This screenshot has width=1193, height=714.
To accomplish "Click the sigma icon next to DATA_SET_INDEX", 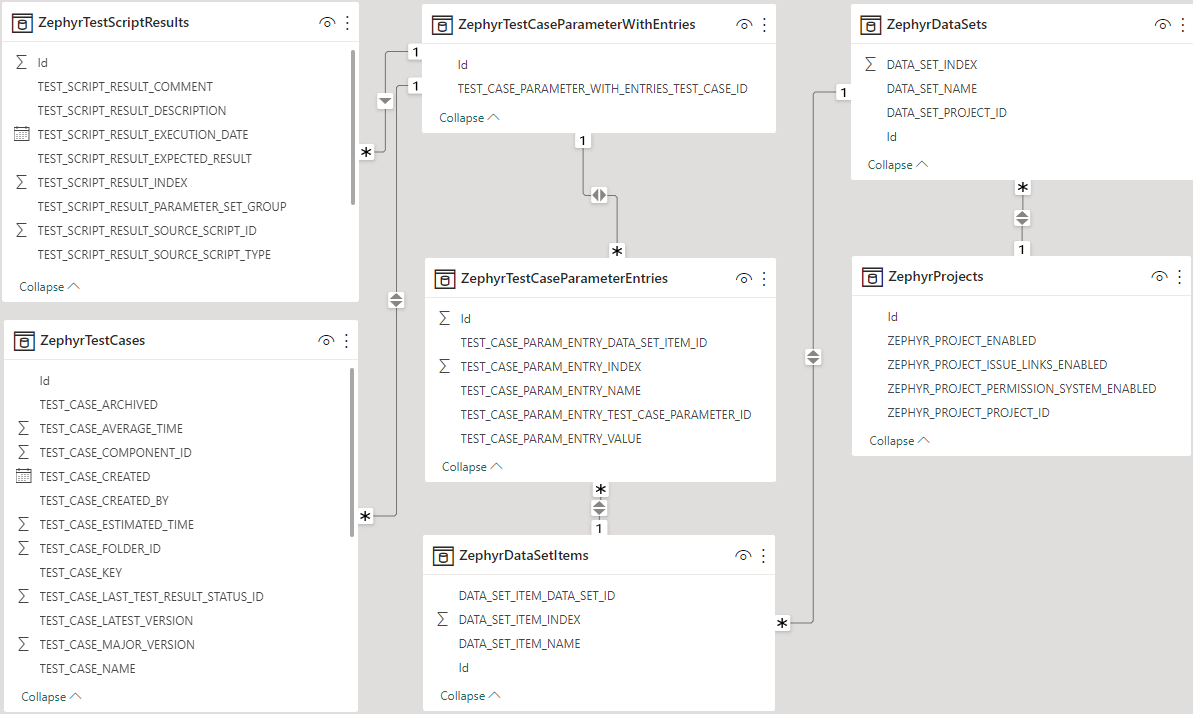I will (x=871, y=65).
